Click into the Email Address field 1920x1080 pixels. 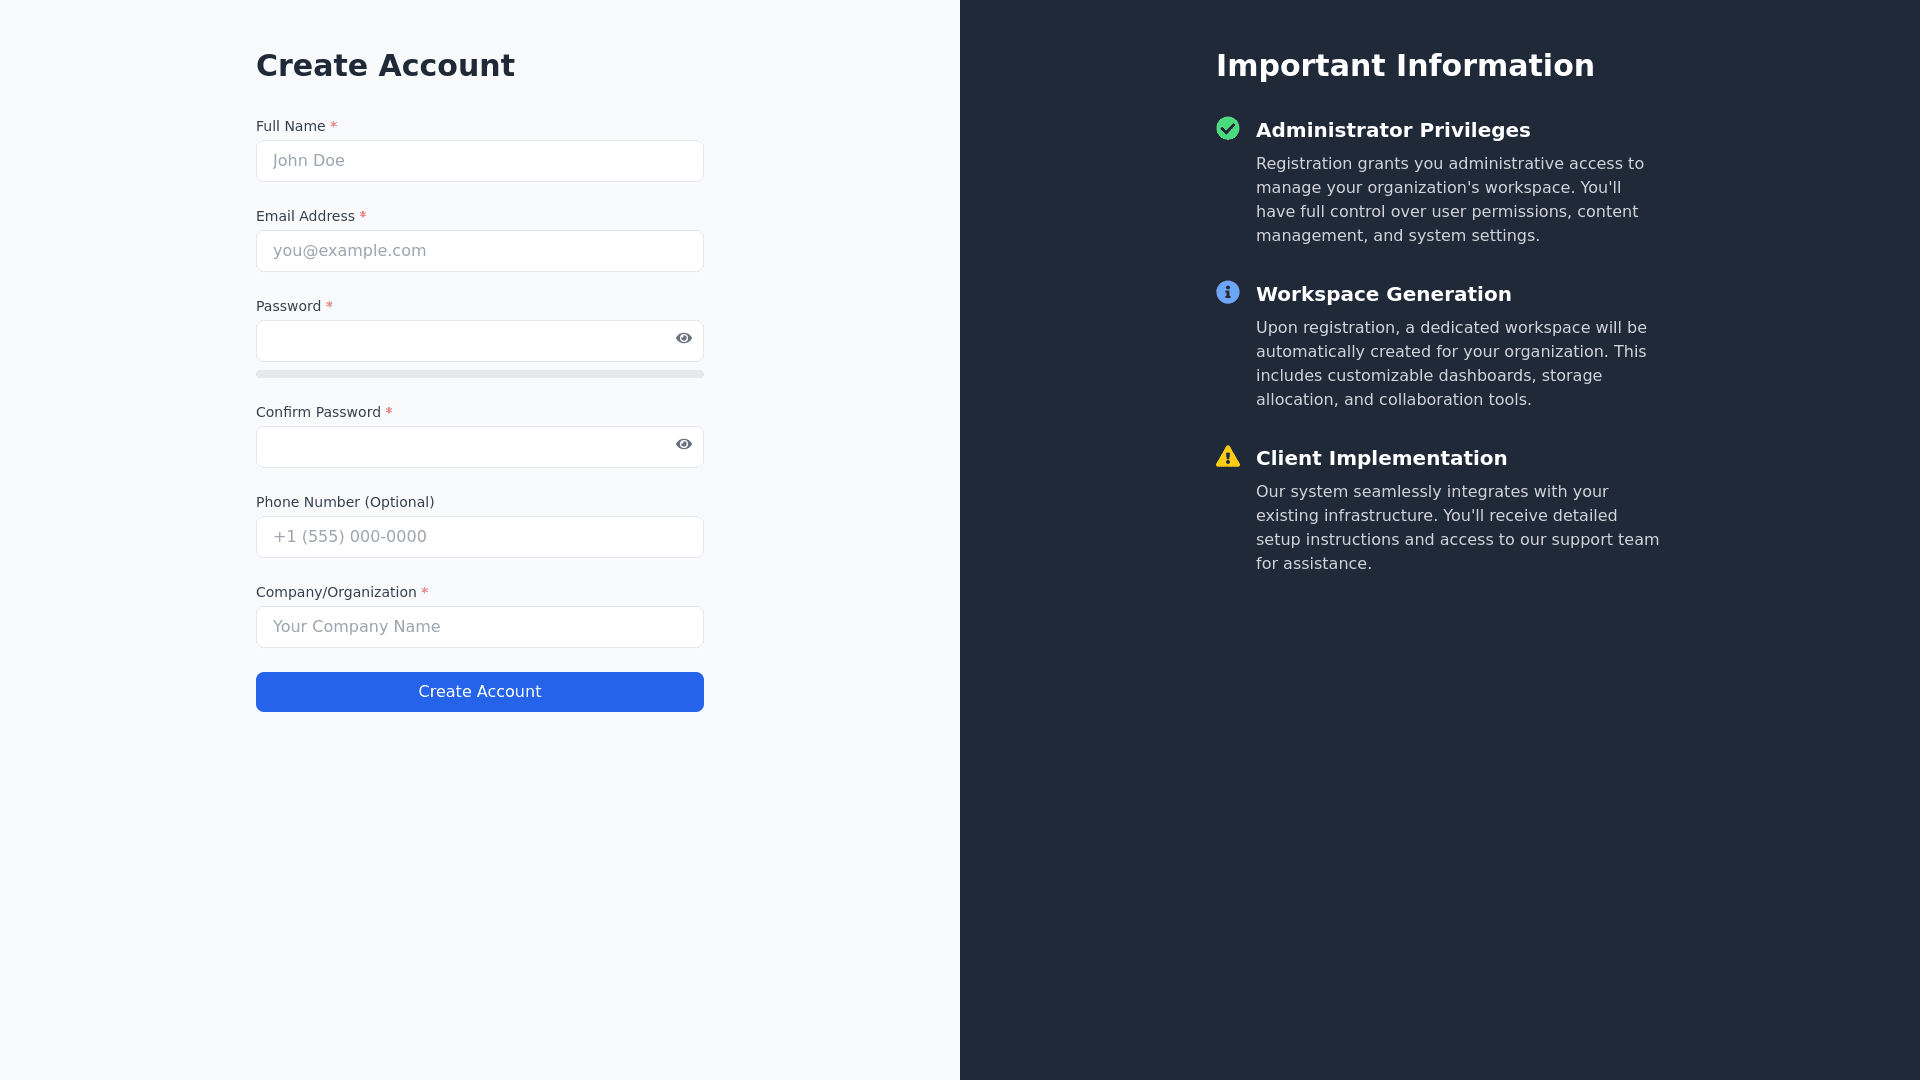click(480, 251)
